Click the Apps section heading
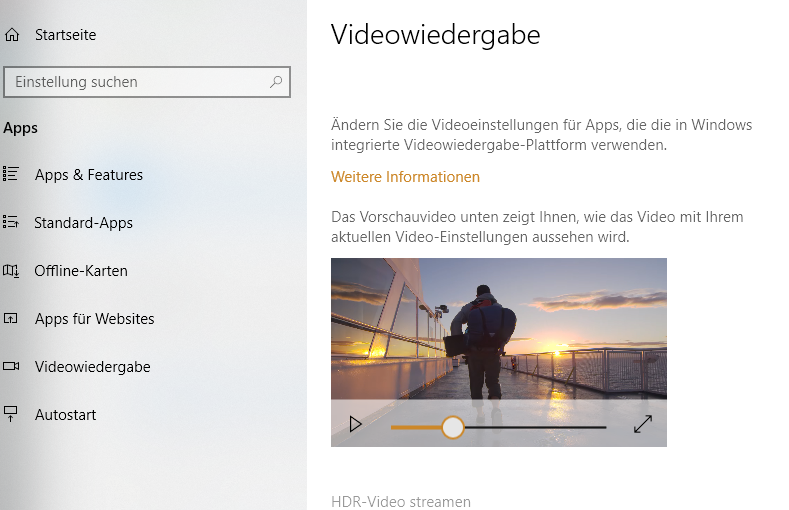Image resolution: width=789 pixels, height=510 pixels. click(x=21, y=128)
